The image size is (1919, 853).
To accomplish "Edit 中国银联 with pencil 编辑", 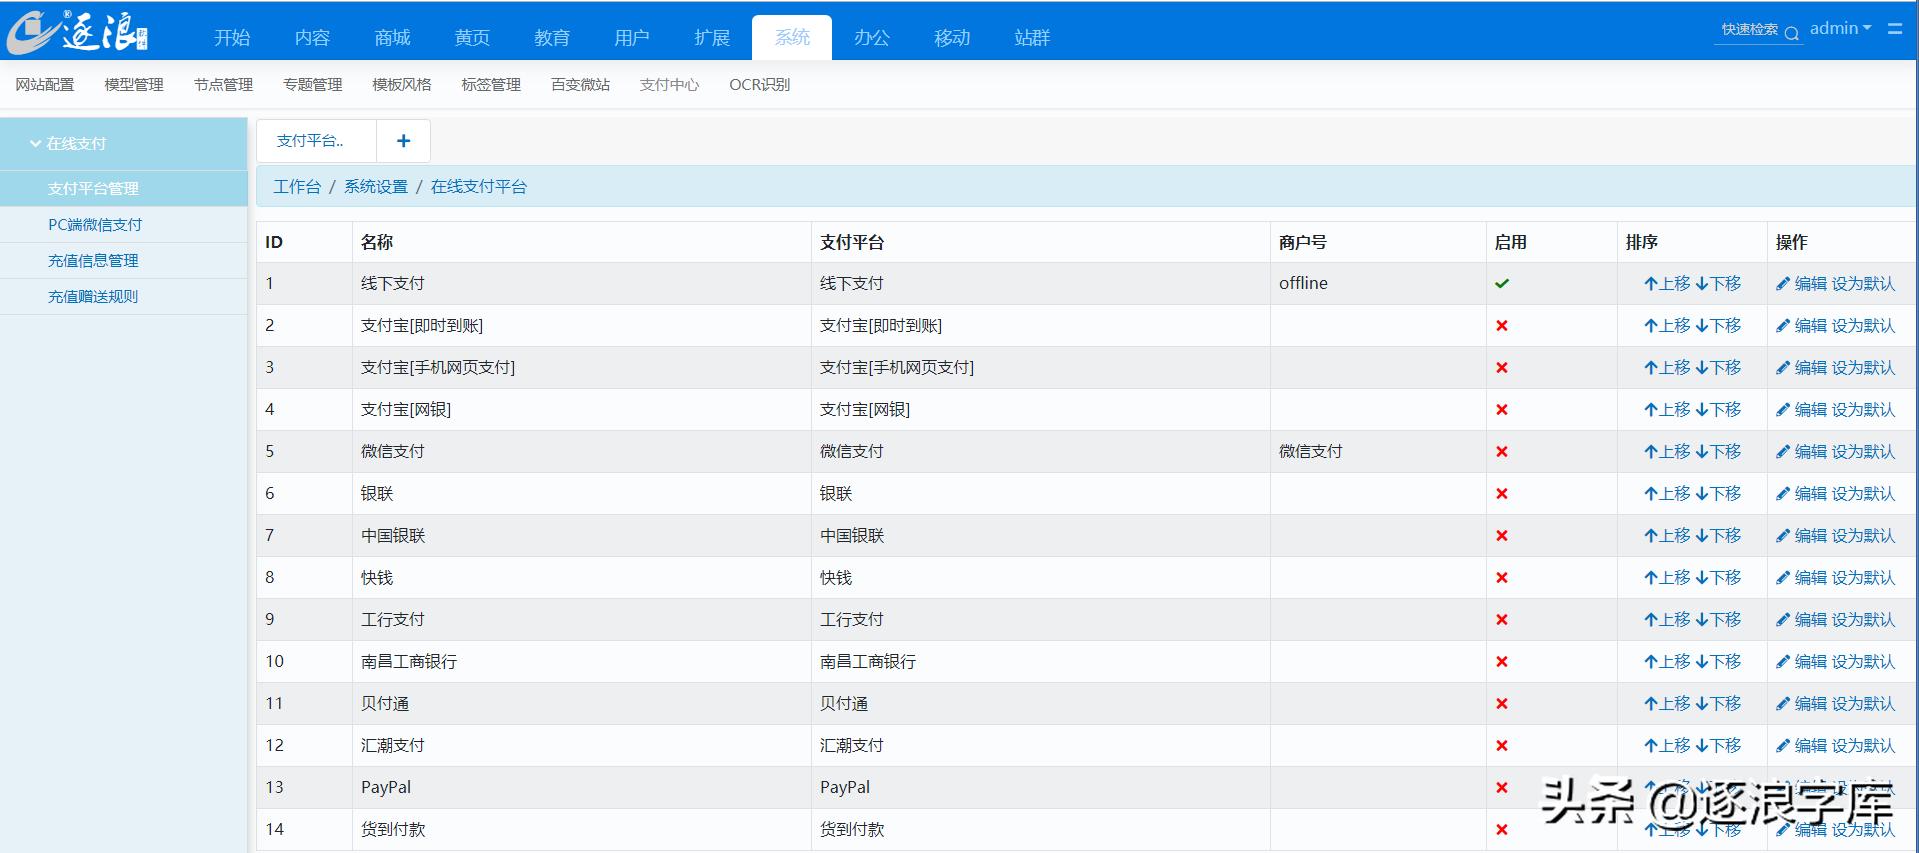I will pos(1801,536).
